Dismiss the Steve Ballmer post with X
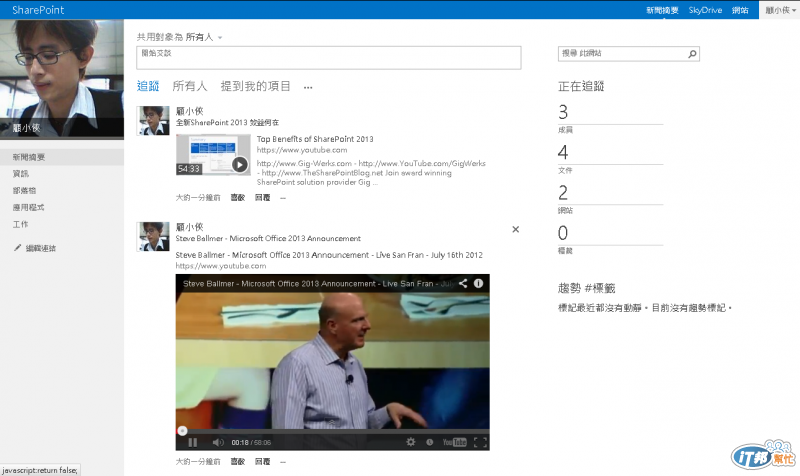This screenshot has width=800, height=476. (x=516, y=230)
